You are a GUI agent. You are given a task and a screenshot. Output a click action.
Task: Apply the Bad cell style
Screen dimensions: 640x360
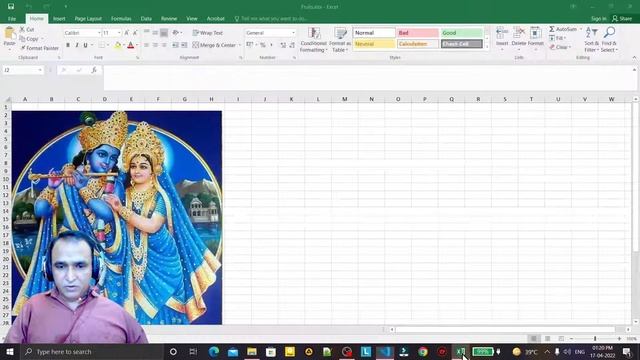418,33
